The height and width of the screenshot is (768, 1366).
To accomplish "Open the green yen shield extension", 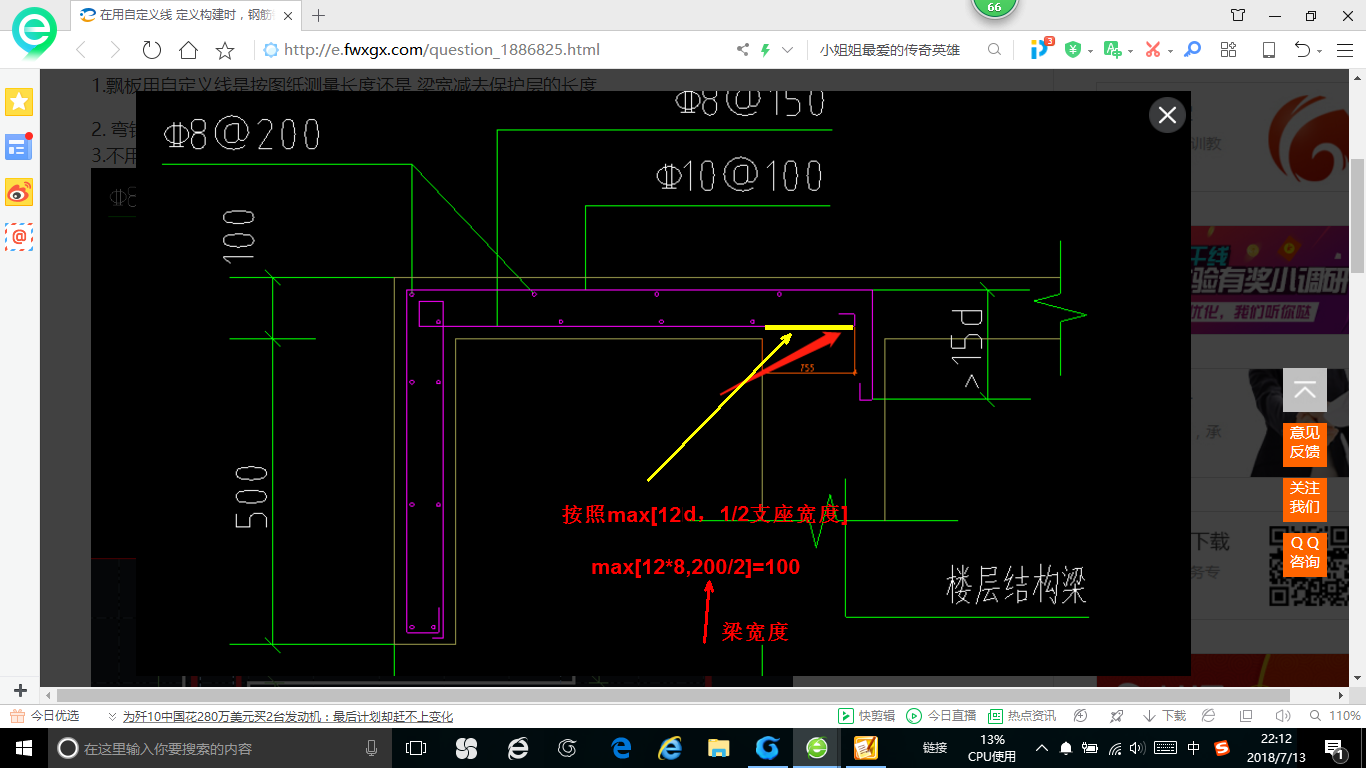I will [1073, 50].
